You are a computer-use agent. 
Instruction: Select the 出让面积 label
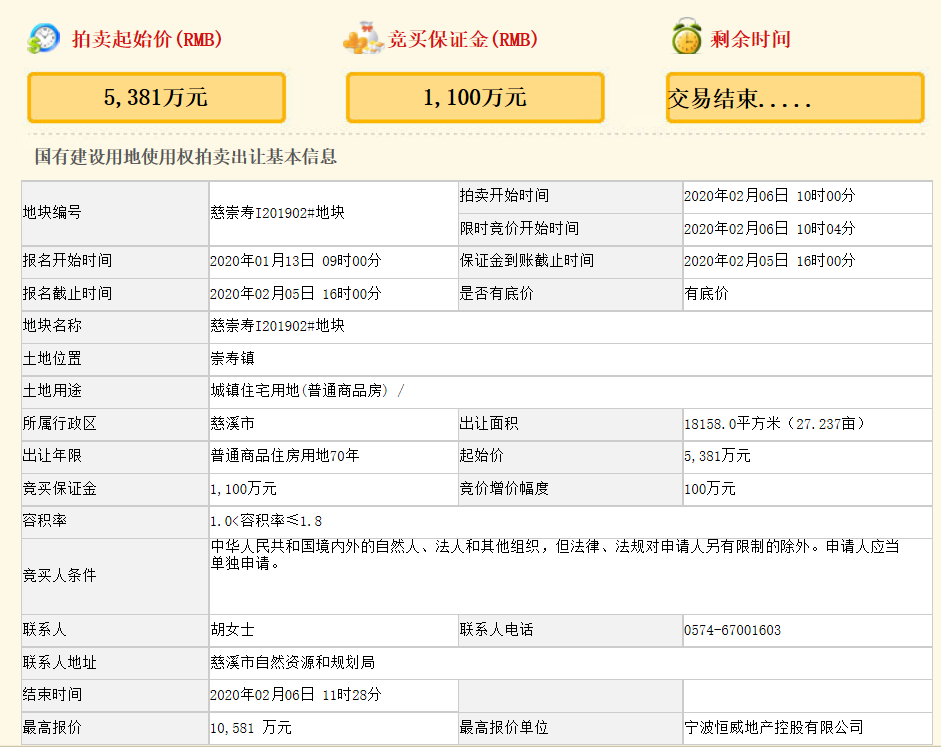point(489,423)
